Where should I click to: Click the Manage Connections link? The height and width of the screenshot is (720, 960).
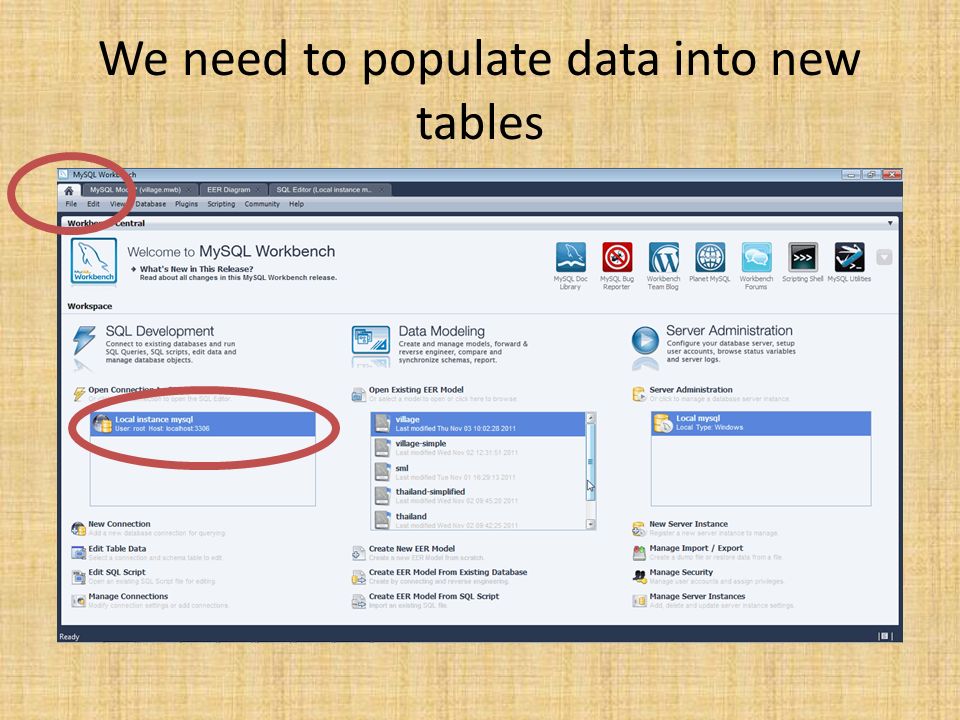tap(128, 596)
